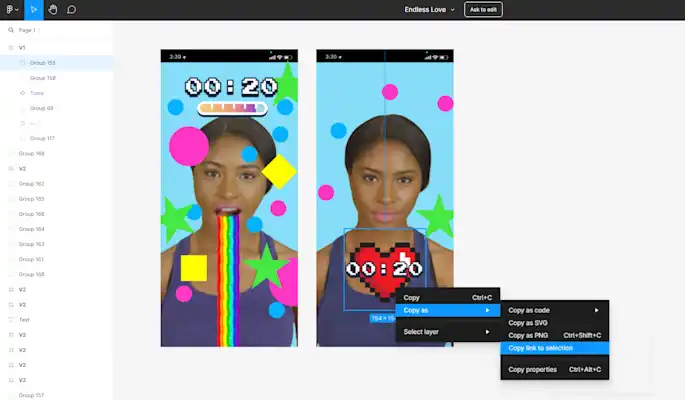Click the text icon of Text layer
The width and height of the screenshot is (685, 400).
(11, 320)
